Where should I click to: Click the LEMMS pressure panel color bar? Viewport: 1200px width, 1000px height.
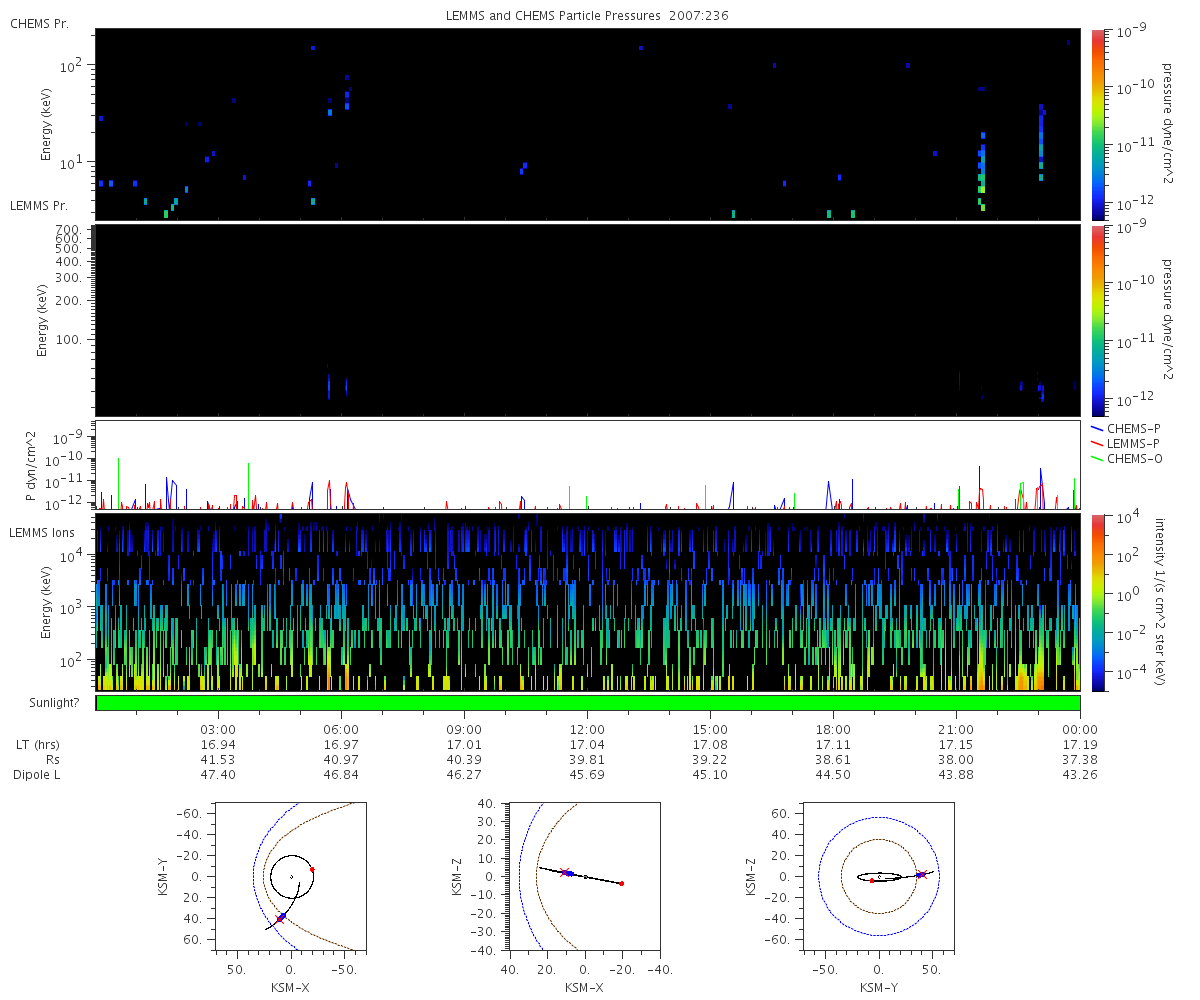(1098, 320)
